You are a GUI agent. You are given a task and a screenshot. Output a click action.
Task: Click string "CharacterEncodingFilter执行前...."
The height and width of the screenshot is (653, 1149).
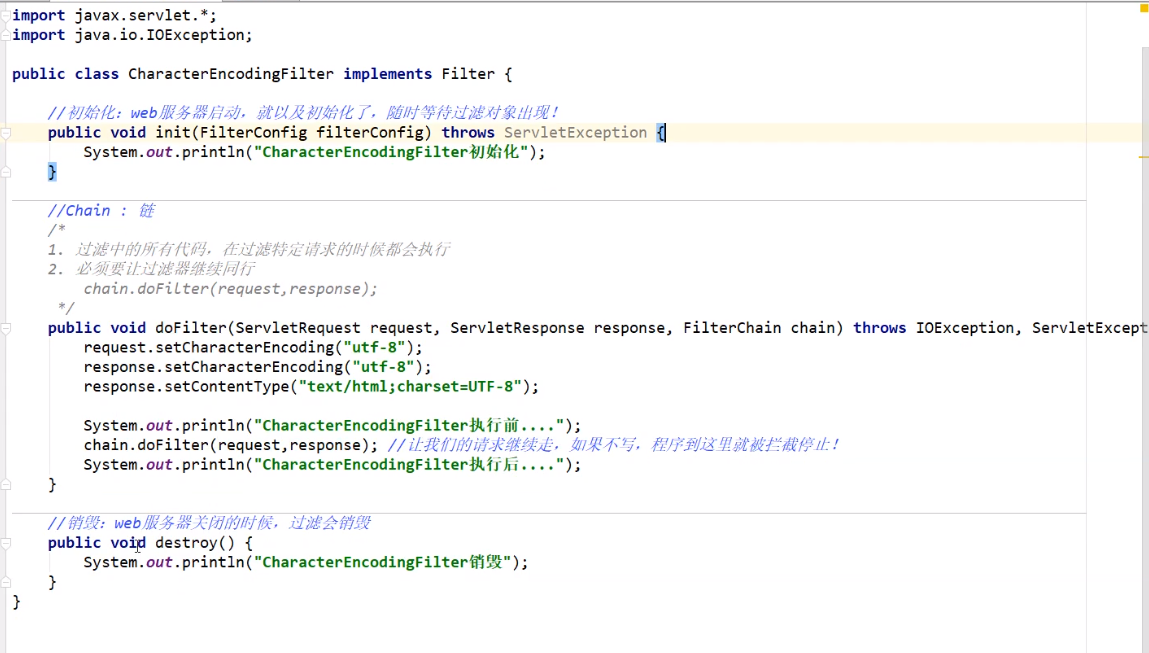coord(409,426)
